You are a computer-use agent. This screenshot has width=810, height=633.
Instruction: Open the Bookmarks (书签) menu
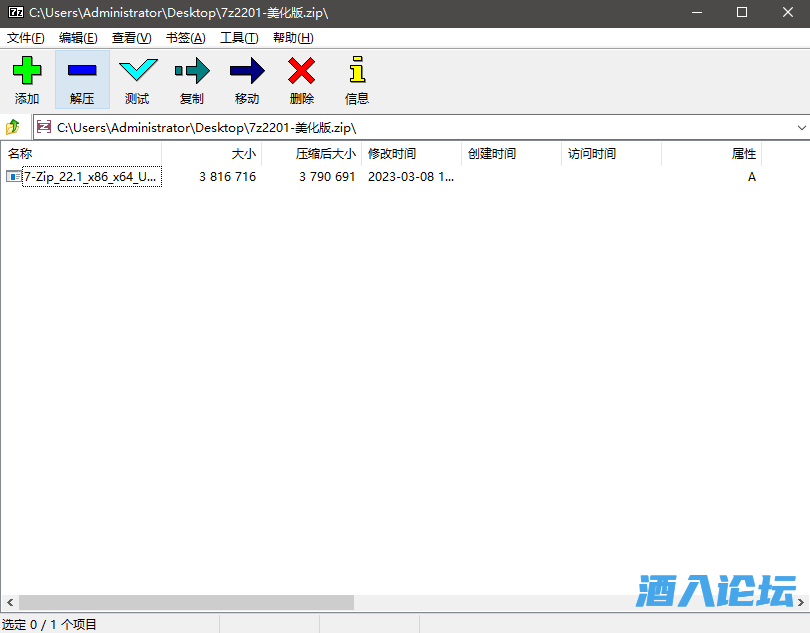(x=185, y=38)
